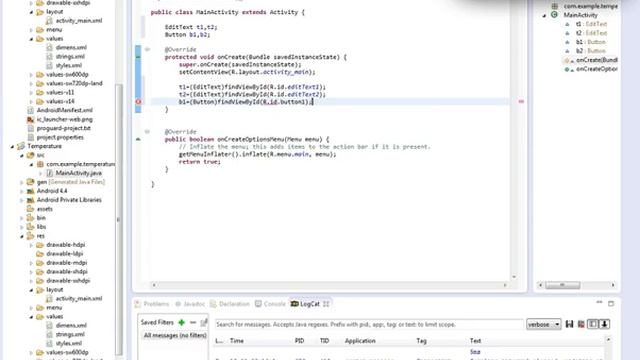Collapse the onCreateOptionsMenu code fold
Screen dimensions: 640x360
(147, 131)
